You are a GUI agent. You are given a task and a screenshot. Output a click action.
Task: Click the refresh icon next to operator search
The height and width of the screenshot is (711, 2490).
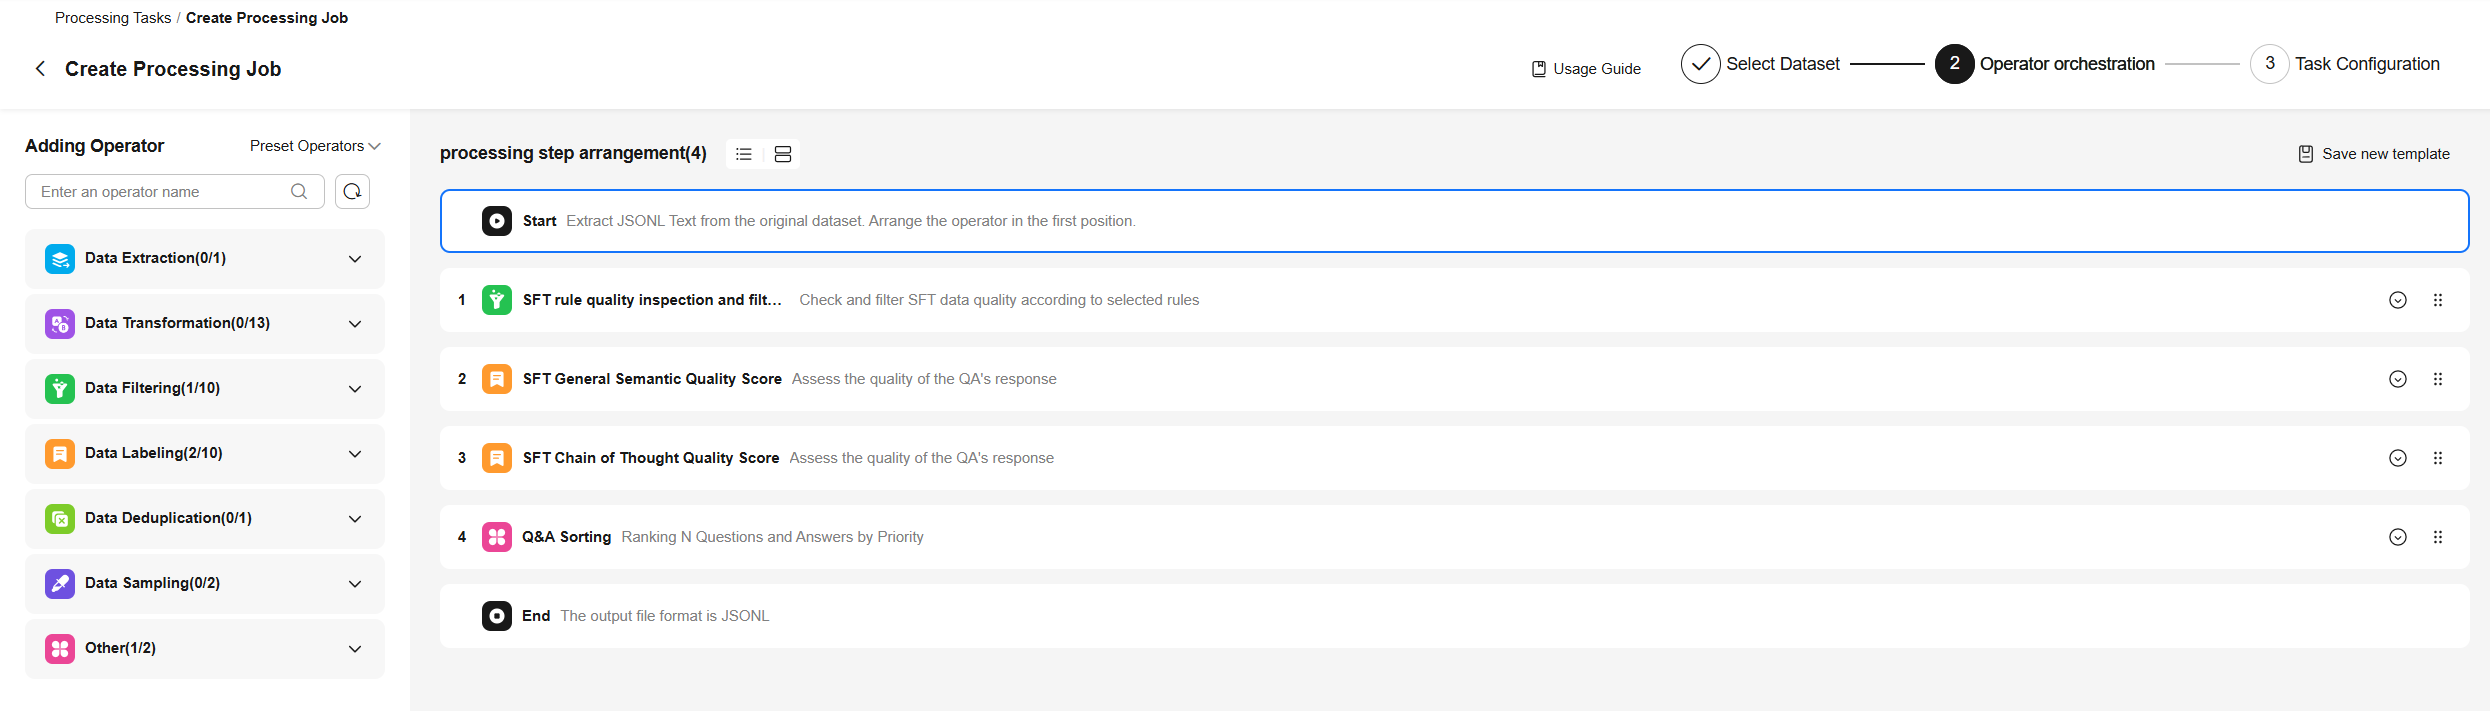coord(352,191)
